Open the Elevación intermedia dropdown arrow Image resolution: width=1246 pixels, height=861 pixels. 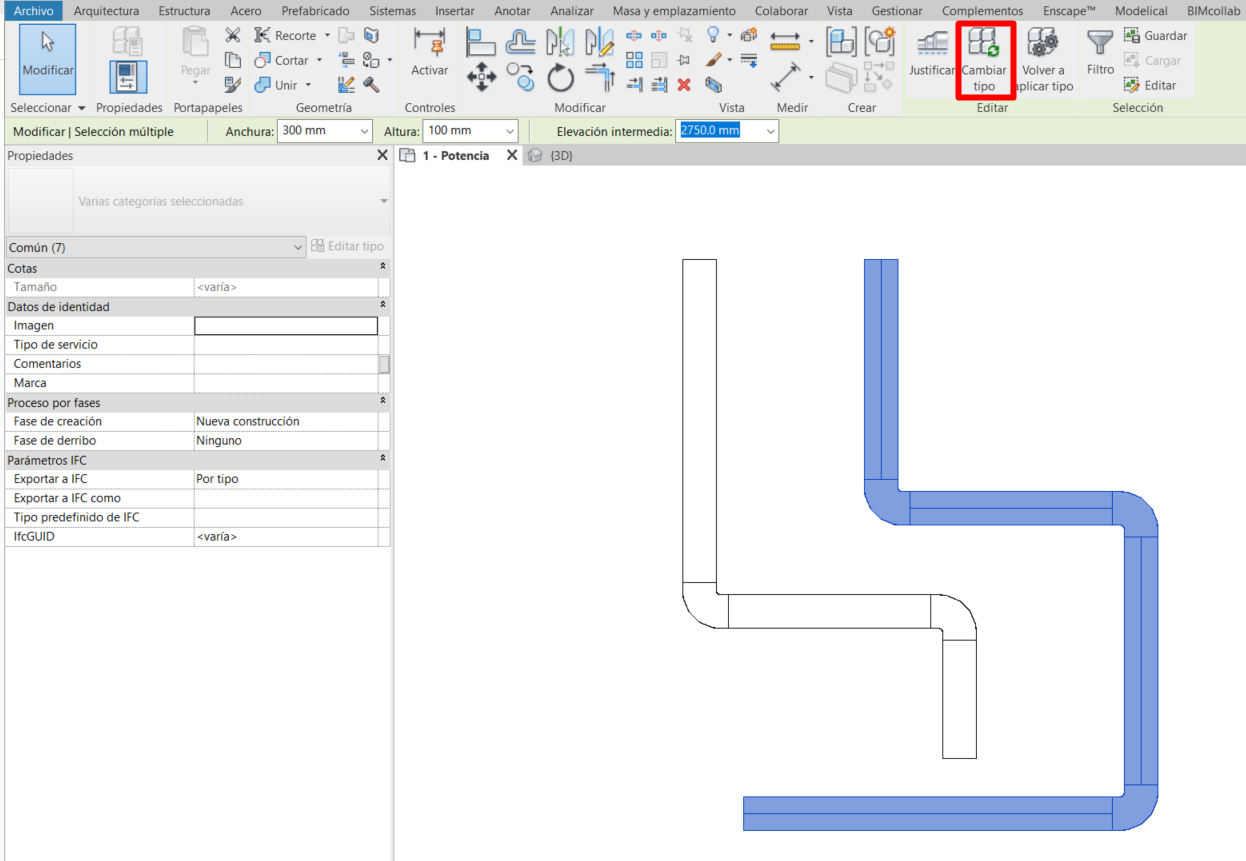(769, 131)
